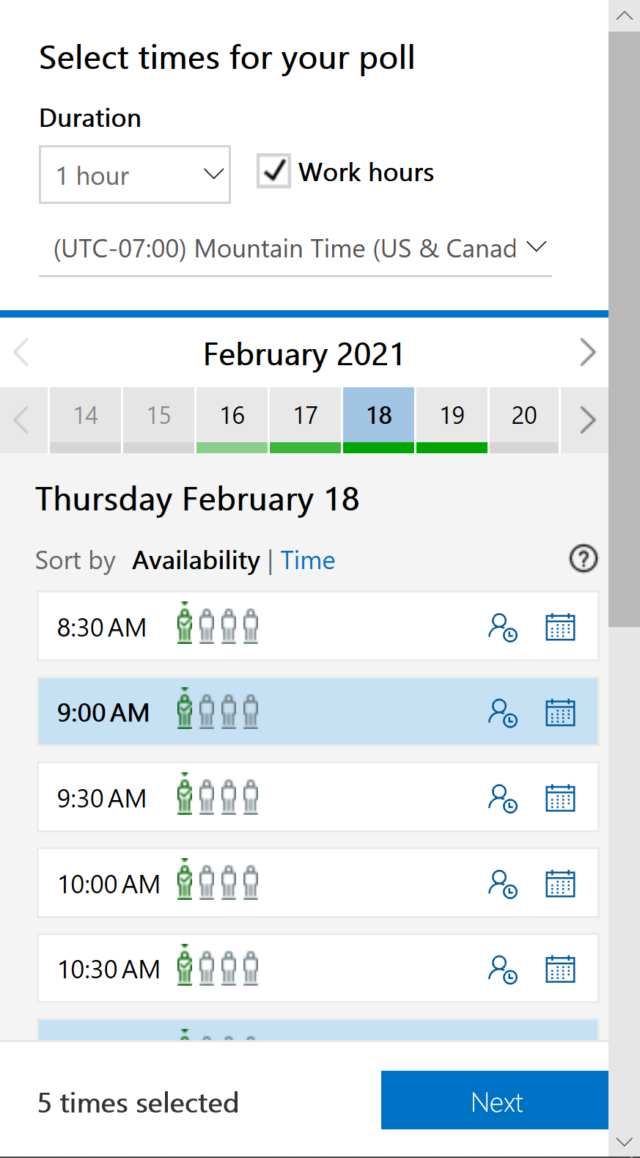
Task: Show attendee availability for 10:00 AM
Action: pyautogui.click(x=502, y=883)
